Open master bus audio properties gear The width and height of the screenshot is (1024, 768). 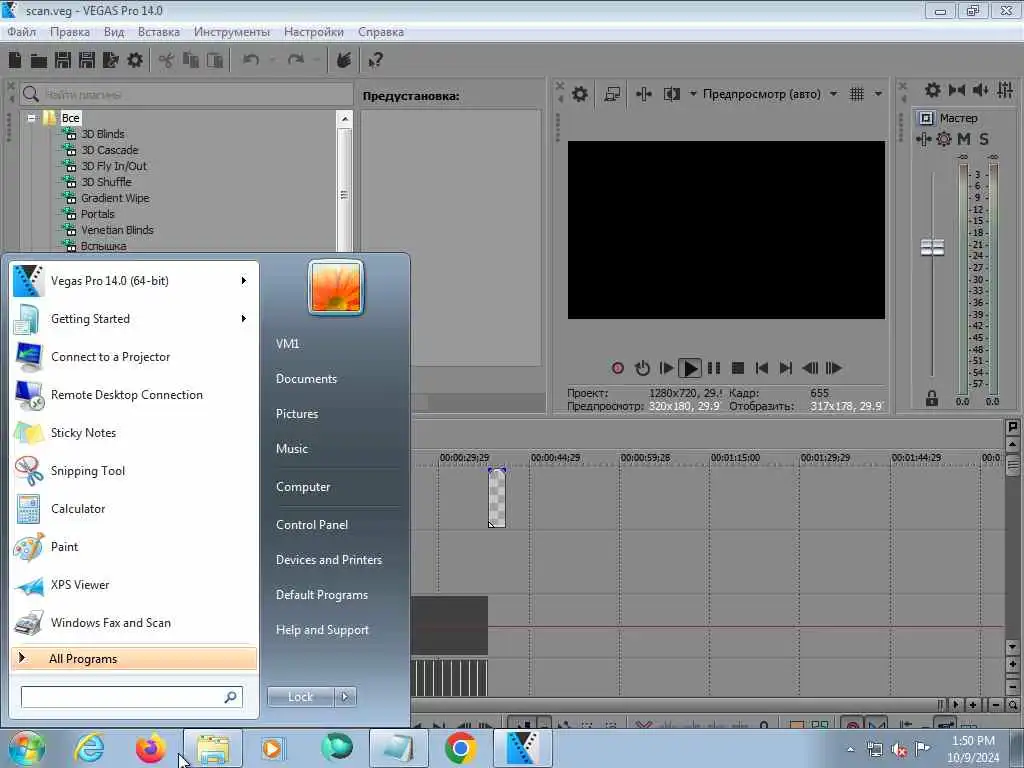click(933, 90)
